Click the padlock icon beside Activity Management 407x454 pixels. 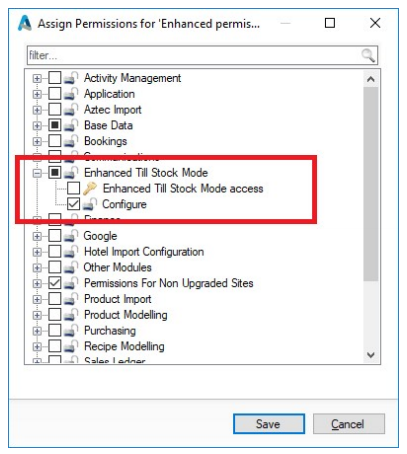(x=71, y=78)
